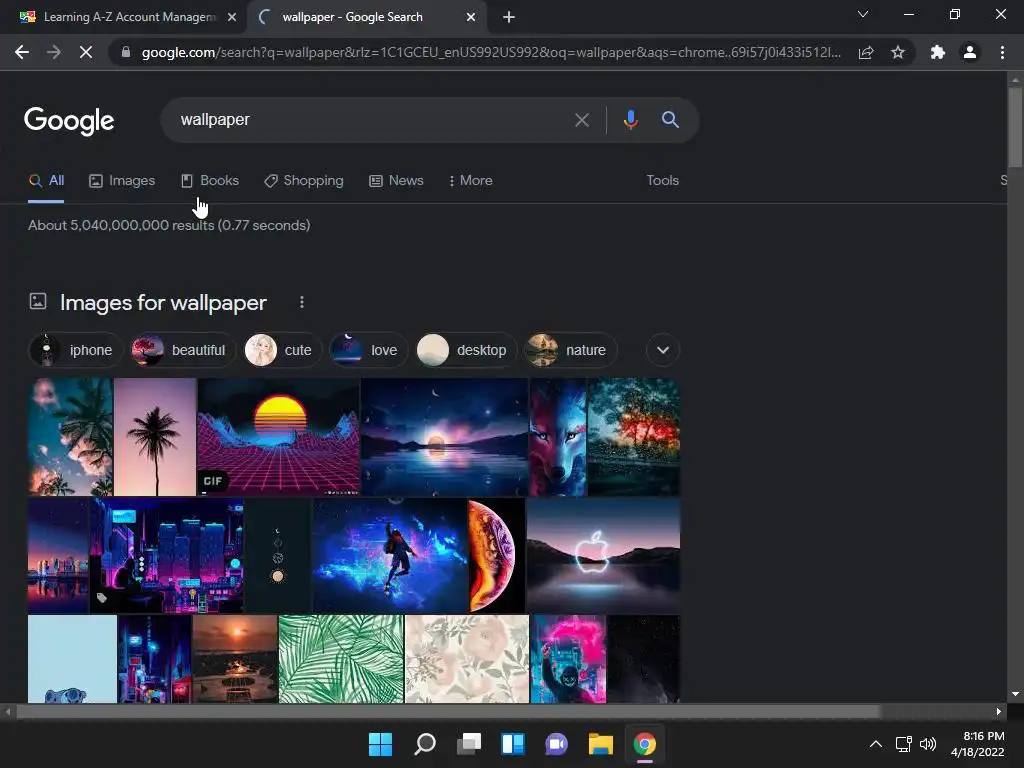Click the padlock site info icon
1024x768 pixels.
[x=126, y=52]
